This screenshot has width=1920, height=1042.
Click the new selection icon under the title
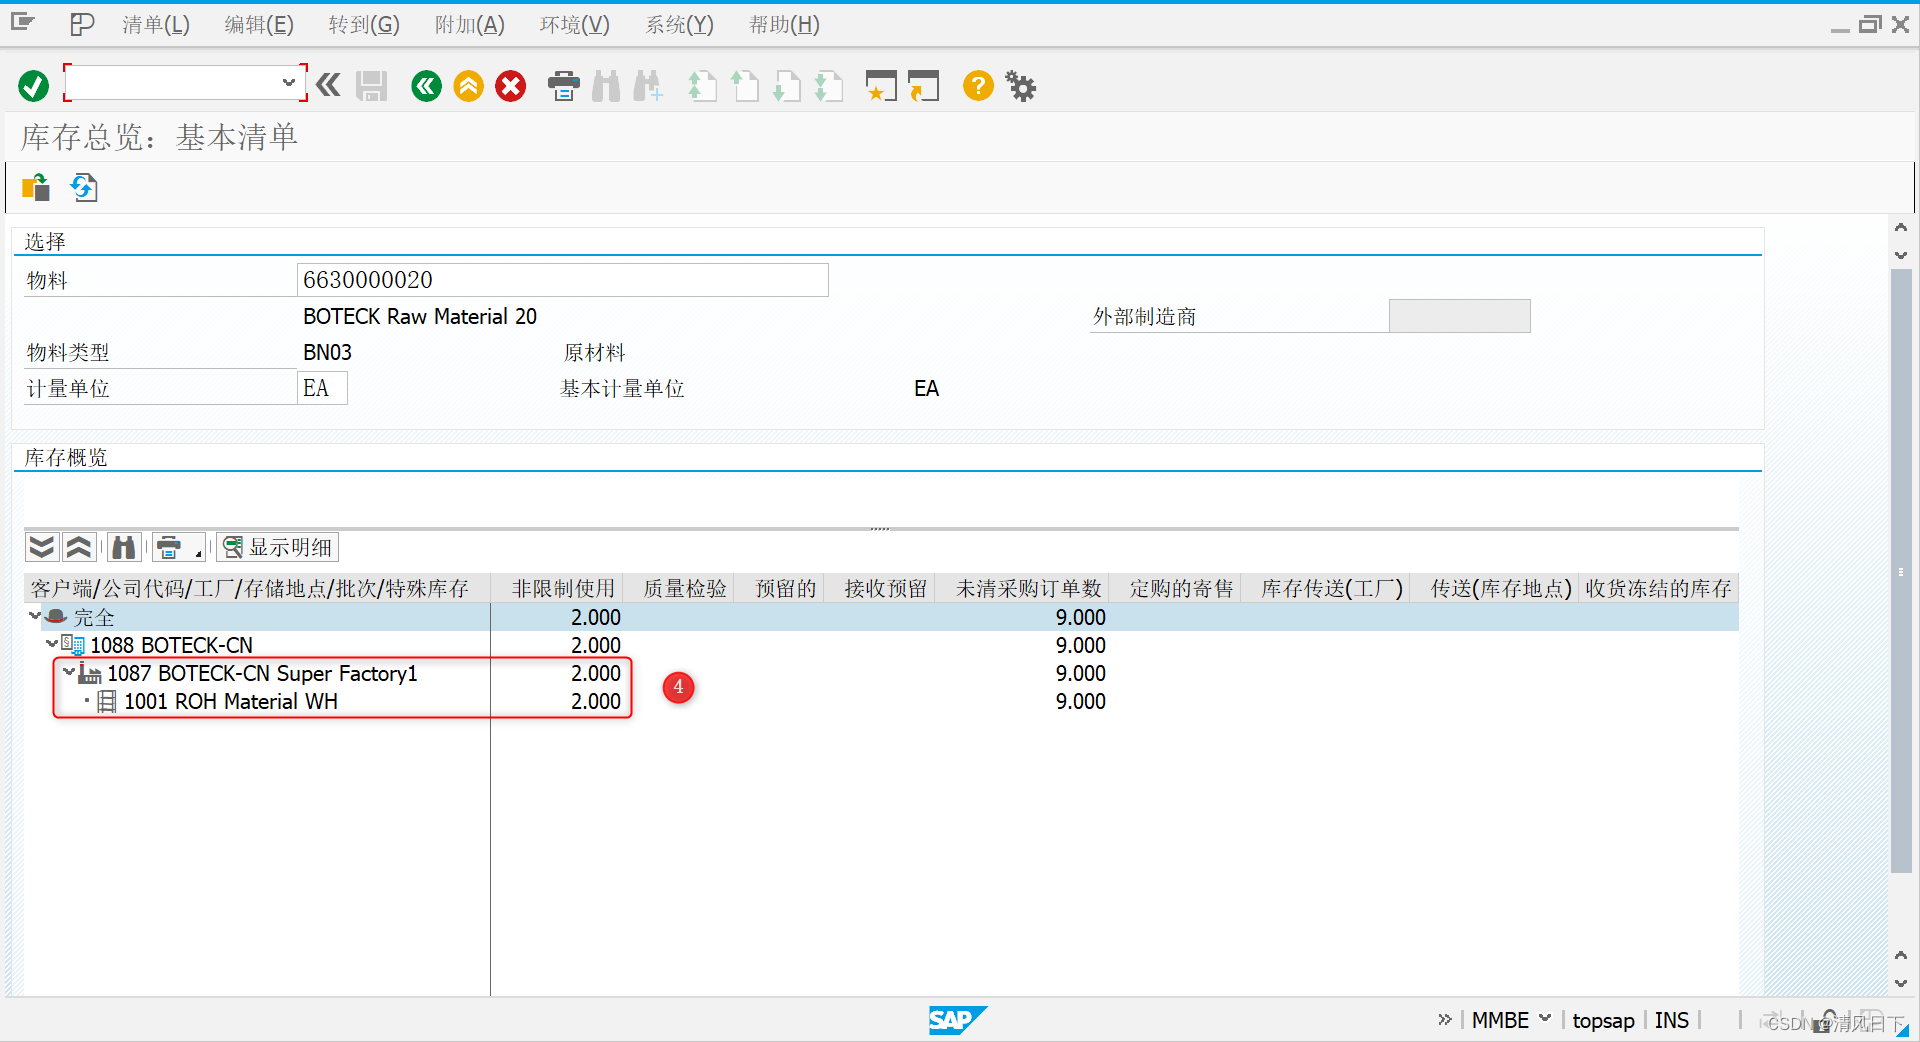click(36, 187)
